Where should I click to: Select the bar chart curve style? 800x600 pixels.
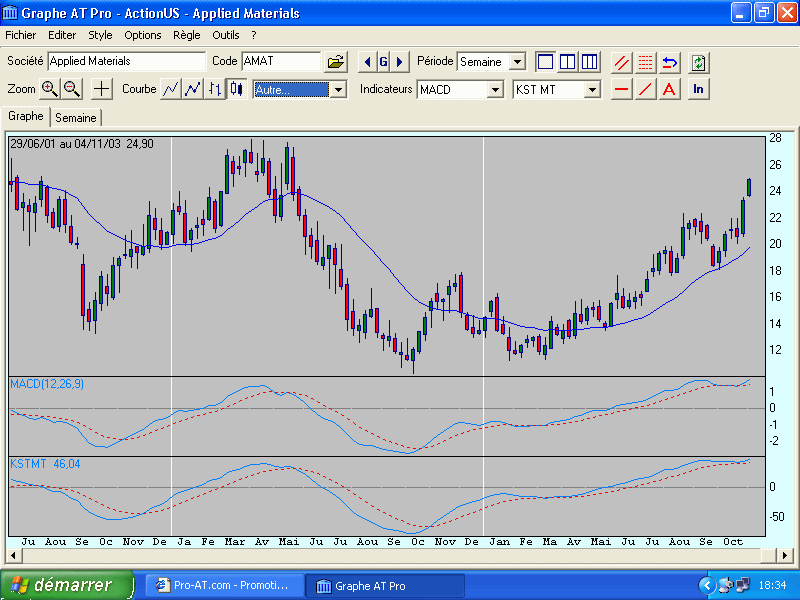(x=215, y=89)
